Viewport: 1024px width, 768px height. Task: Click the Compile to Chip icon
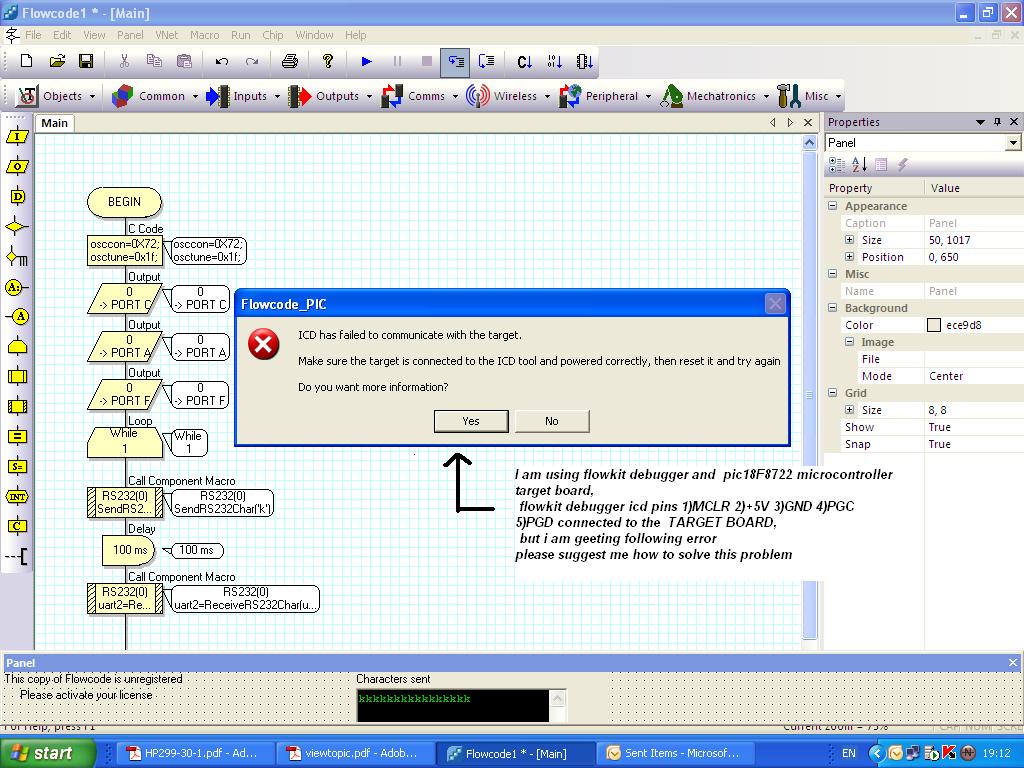pos(584,61)
